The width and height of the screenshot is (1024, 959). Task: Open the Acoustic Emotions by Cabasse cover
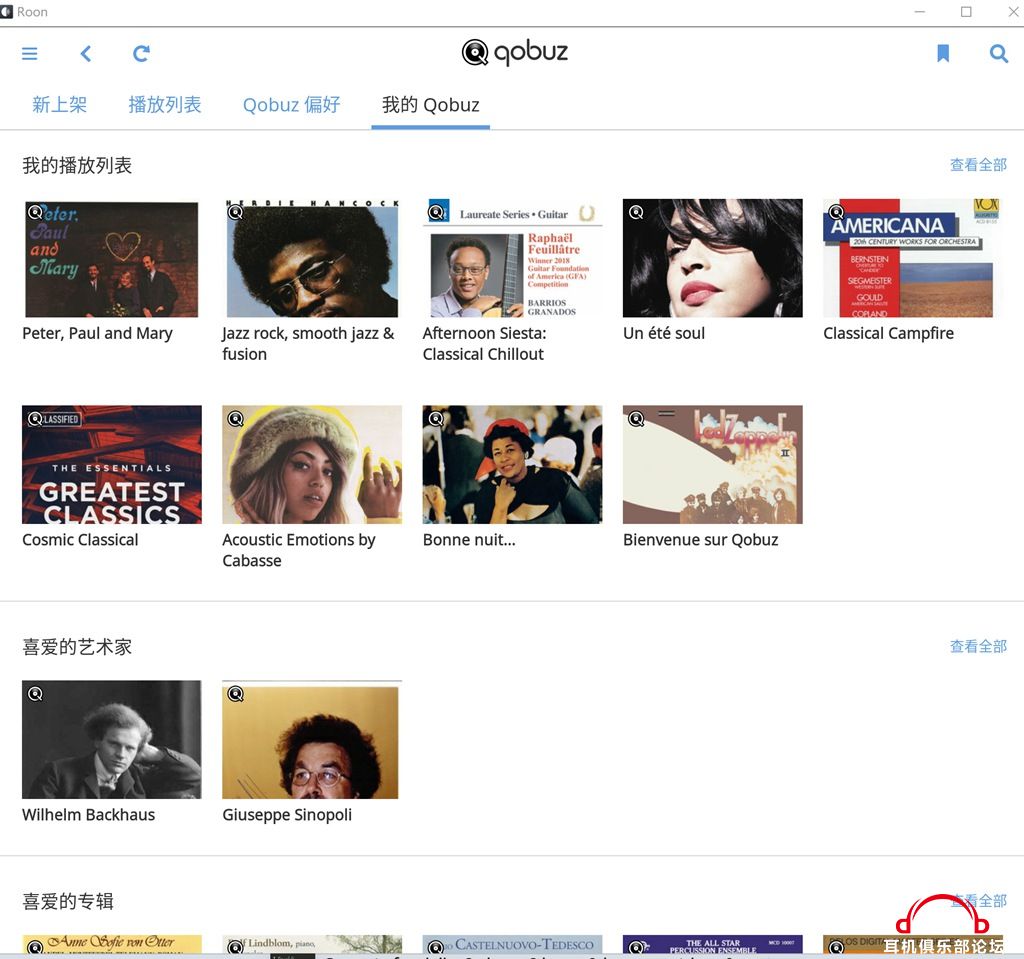[312, 464]
